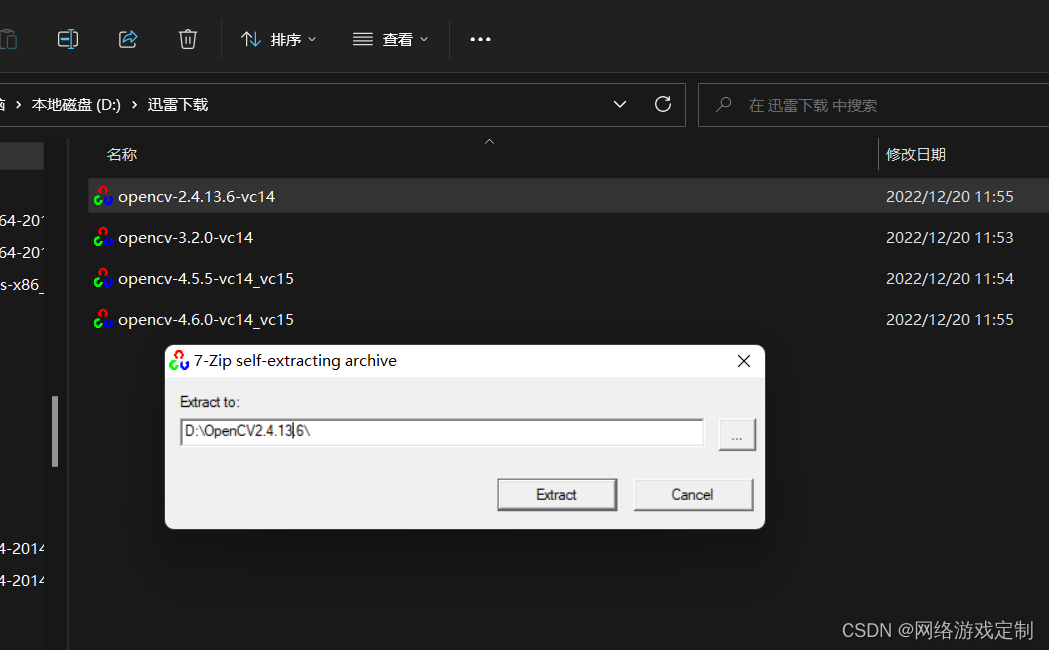1049x650 pixels.
Task: Click the 本地磁盘 (D:) breadcrumb
Action: click(76, 105)
